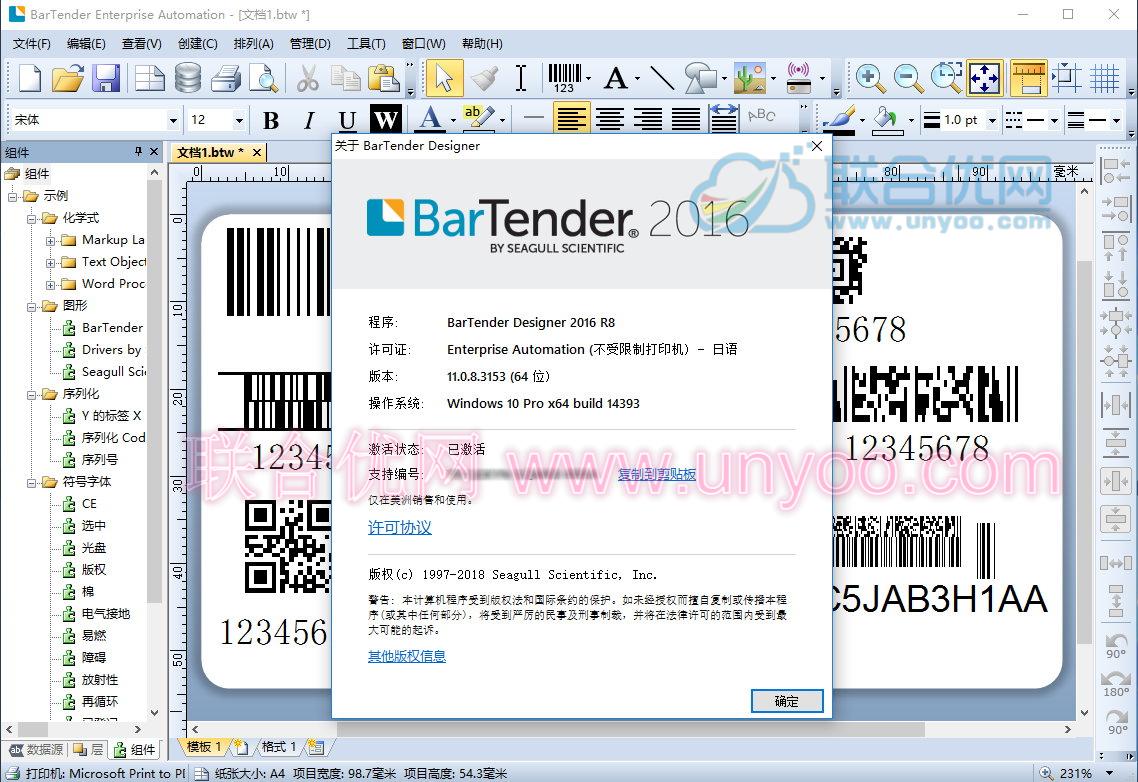The width and height of the screenshot is (1138, 782).
Task: Click 复制到剪贴板 link
Action: (x=657, y=474)
